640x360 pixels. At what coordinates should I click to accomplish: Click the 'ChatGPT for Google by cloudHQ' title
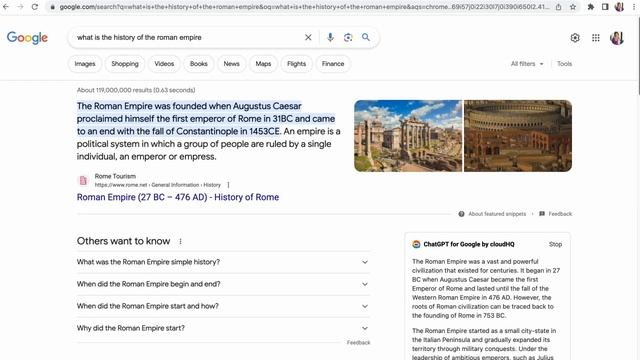(469, 244)
